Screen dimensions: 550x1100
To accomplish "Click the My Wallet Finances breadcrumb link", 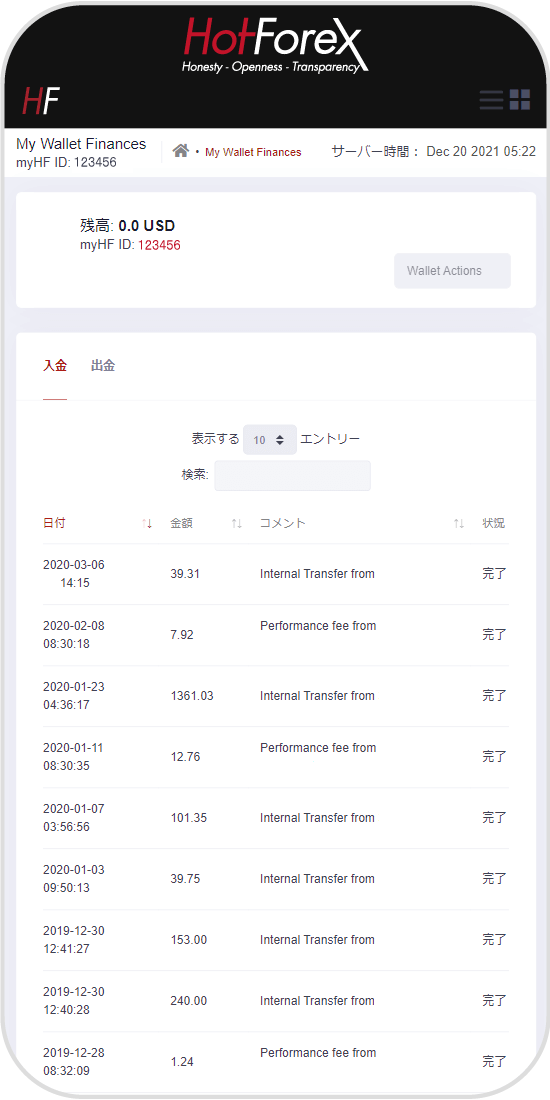I will pyautogui.click(x=253, y=152).
